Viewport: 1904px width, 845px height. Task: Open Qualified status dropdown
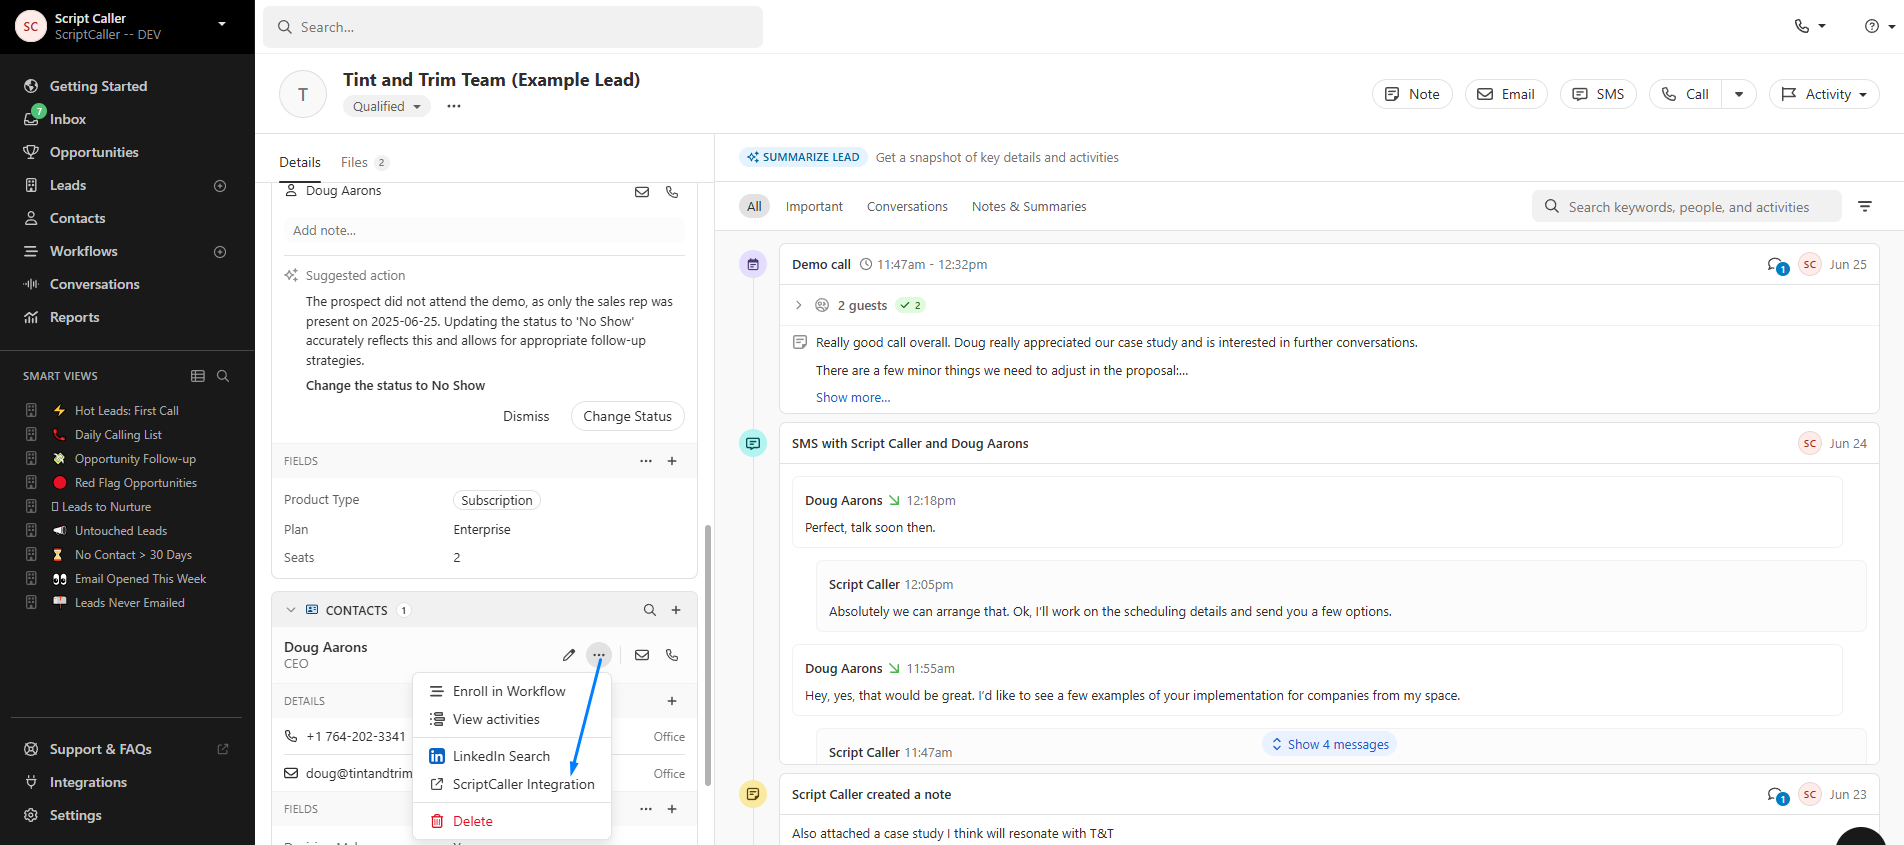(x=387, y=106)
